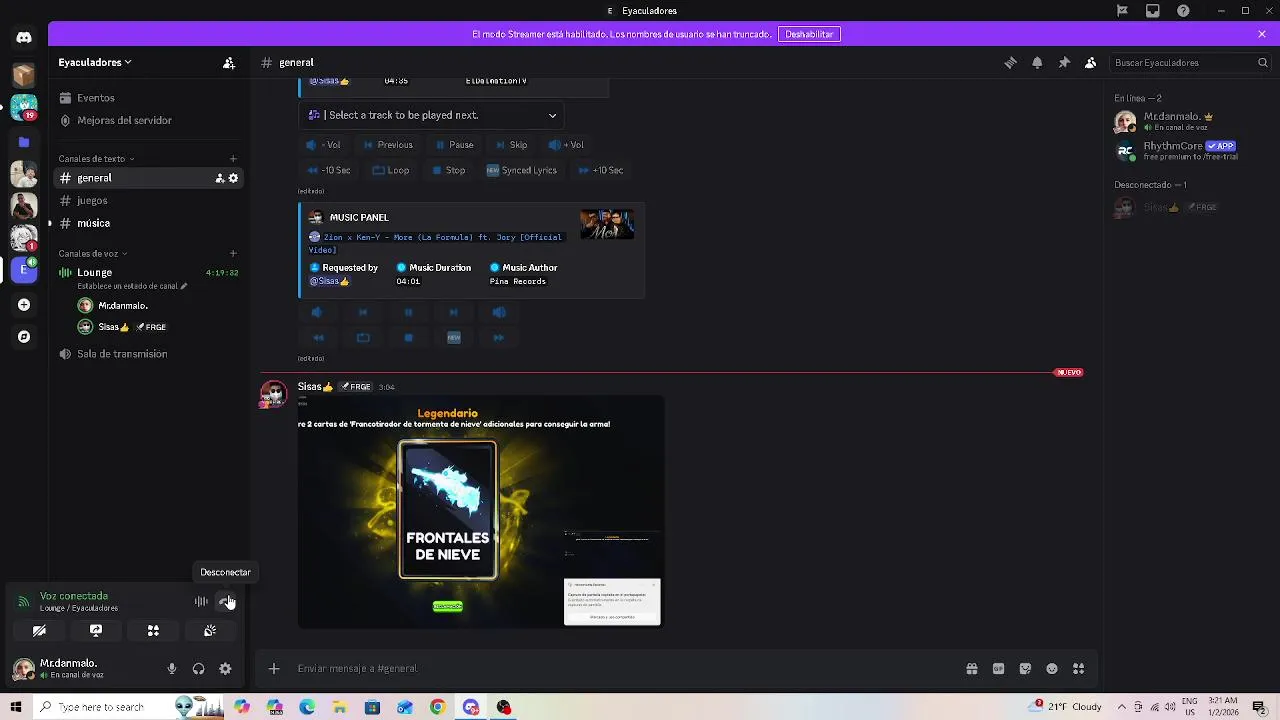The image size is (1280, 720).
Task: Collapse Canales de voz category
Action: [93, 253]
